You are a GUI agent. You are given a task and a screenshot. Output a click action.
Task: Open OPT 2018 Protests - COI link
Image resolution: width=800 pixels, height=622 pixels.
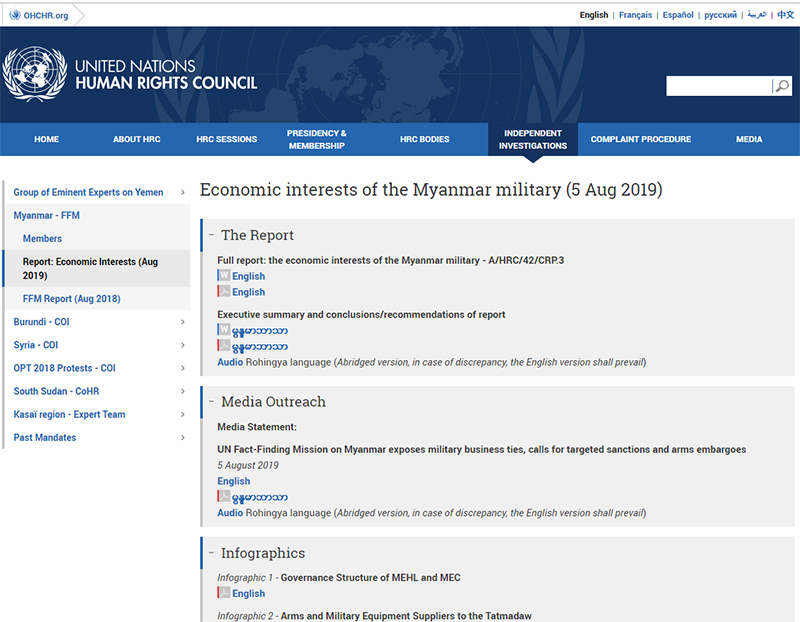[x=64, y=368]
